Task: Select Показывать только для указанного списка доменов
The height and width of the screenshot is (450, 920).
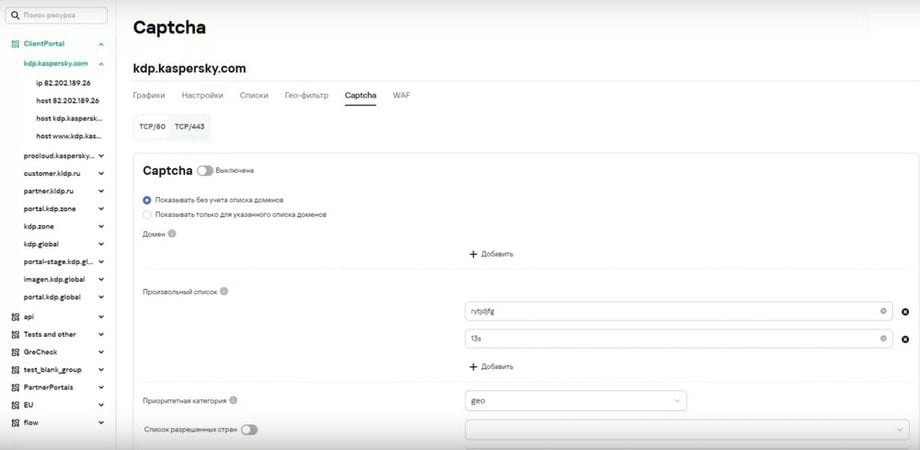Action: [147, 215]
